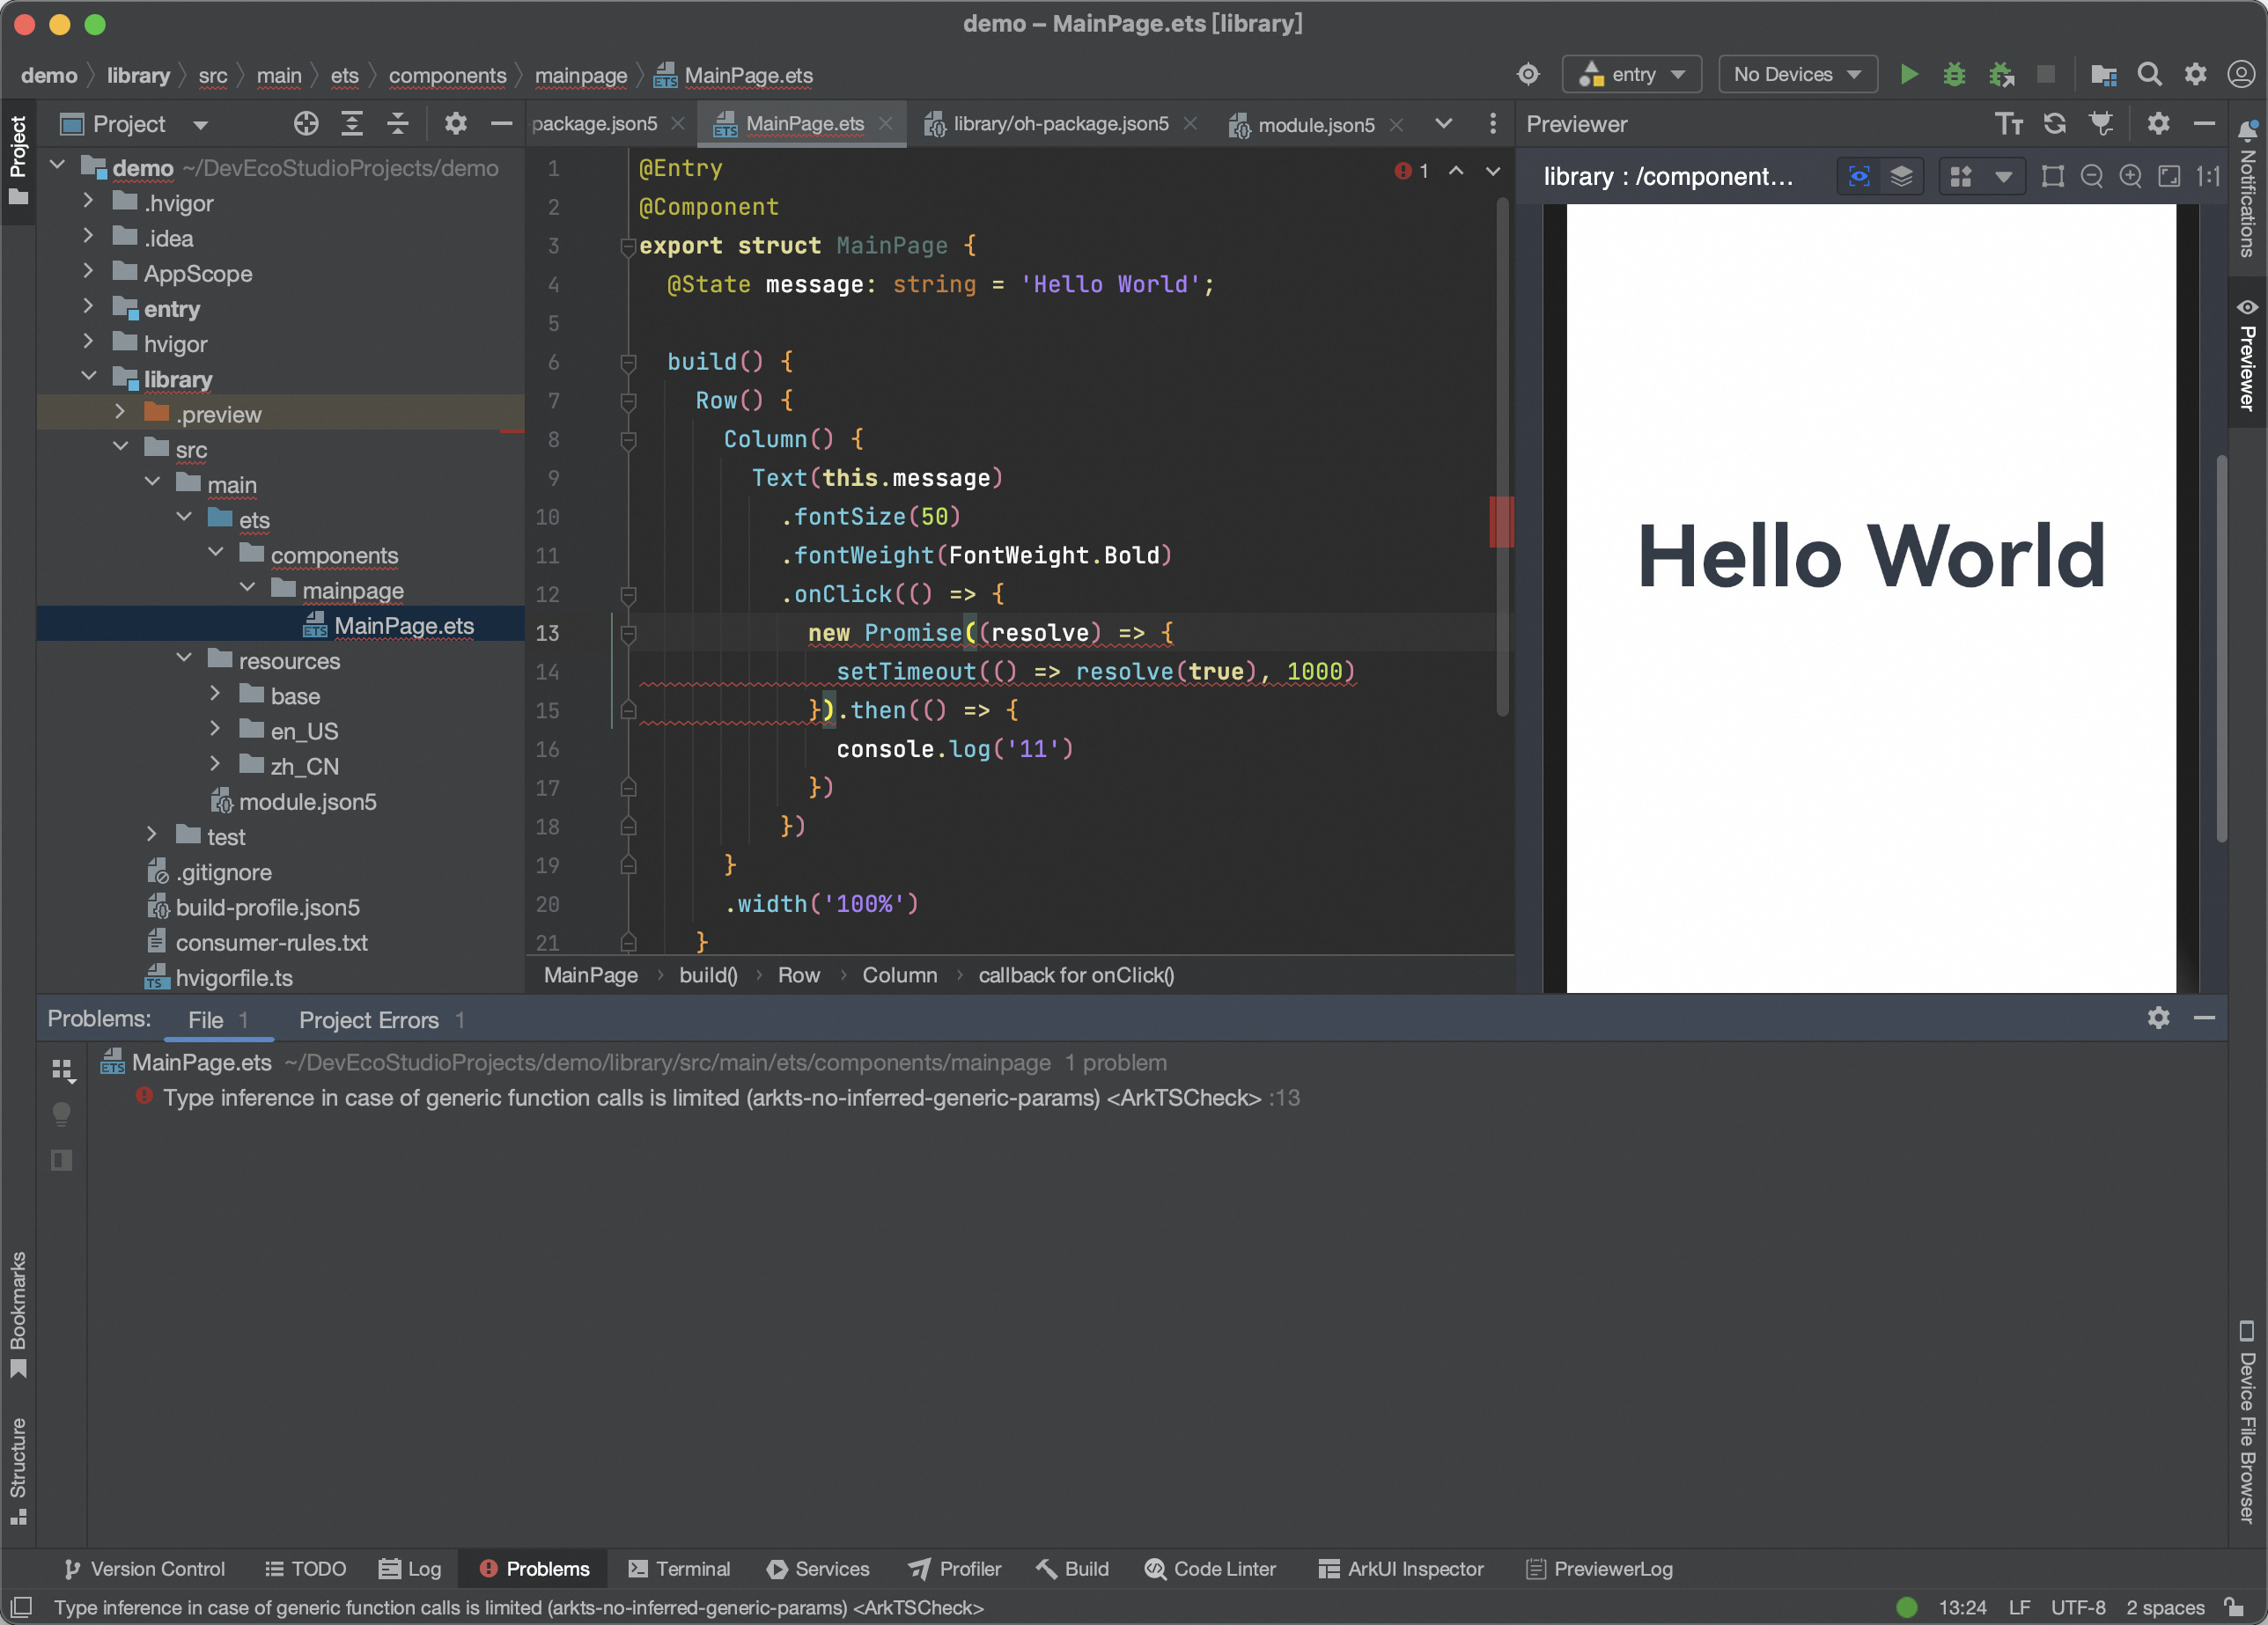Toggle the editor preview pane icon in Problems
Image resolution: width=2268 pixels, height=1625 pixels.
(61, 1160)
